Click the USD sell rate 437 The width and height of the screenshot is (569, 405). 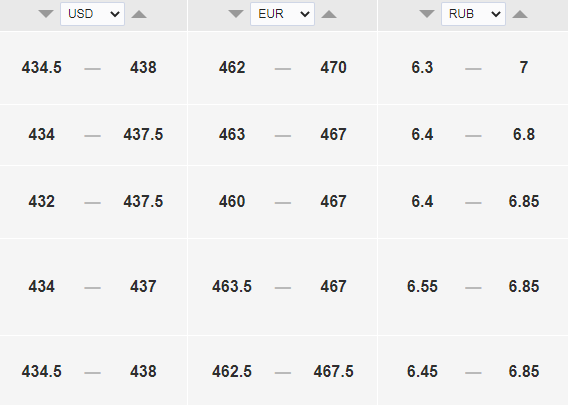pos(143,286)
